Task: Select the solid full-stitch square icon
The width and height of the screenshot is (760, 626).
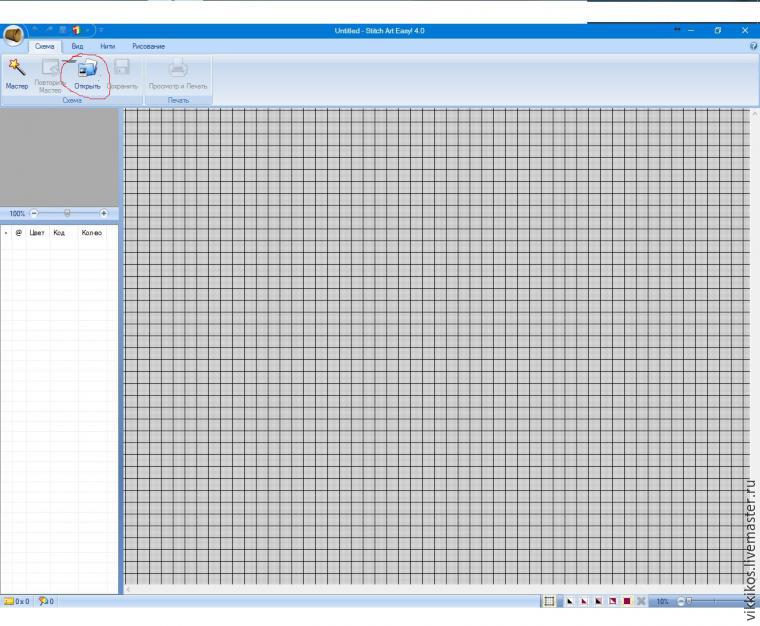Action: [x=627, y=601]
